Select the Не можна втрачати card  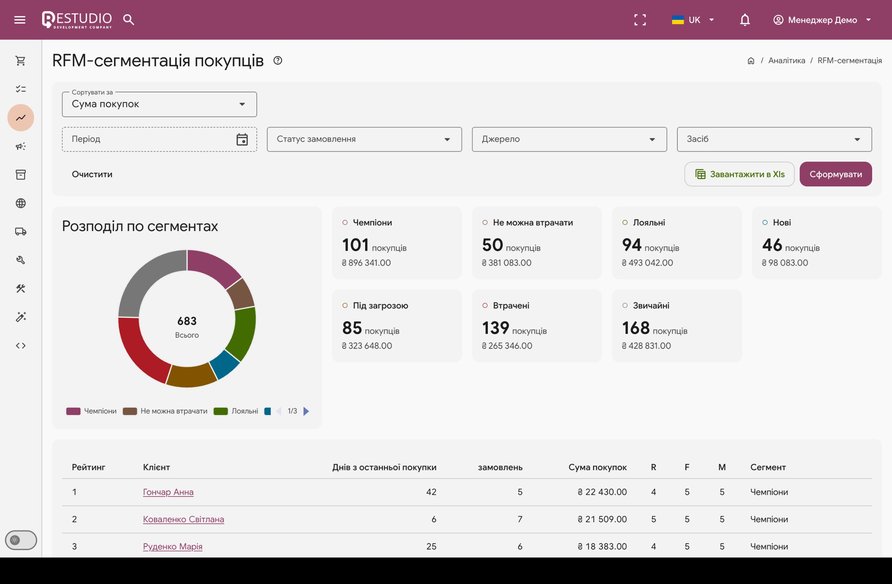[x=536, y=243]
